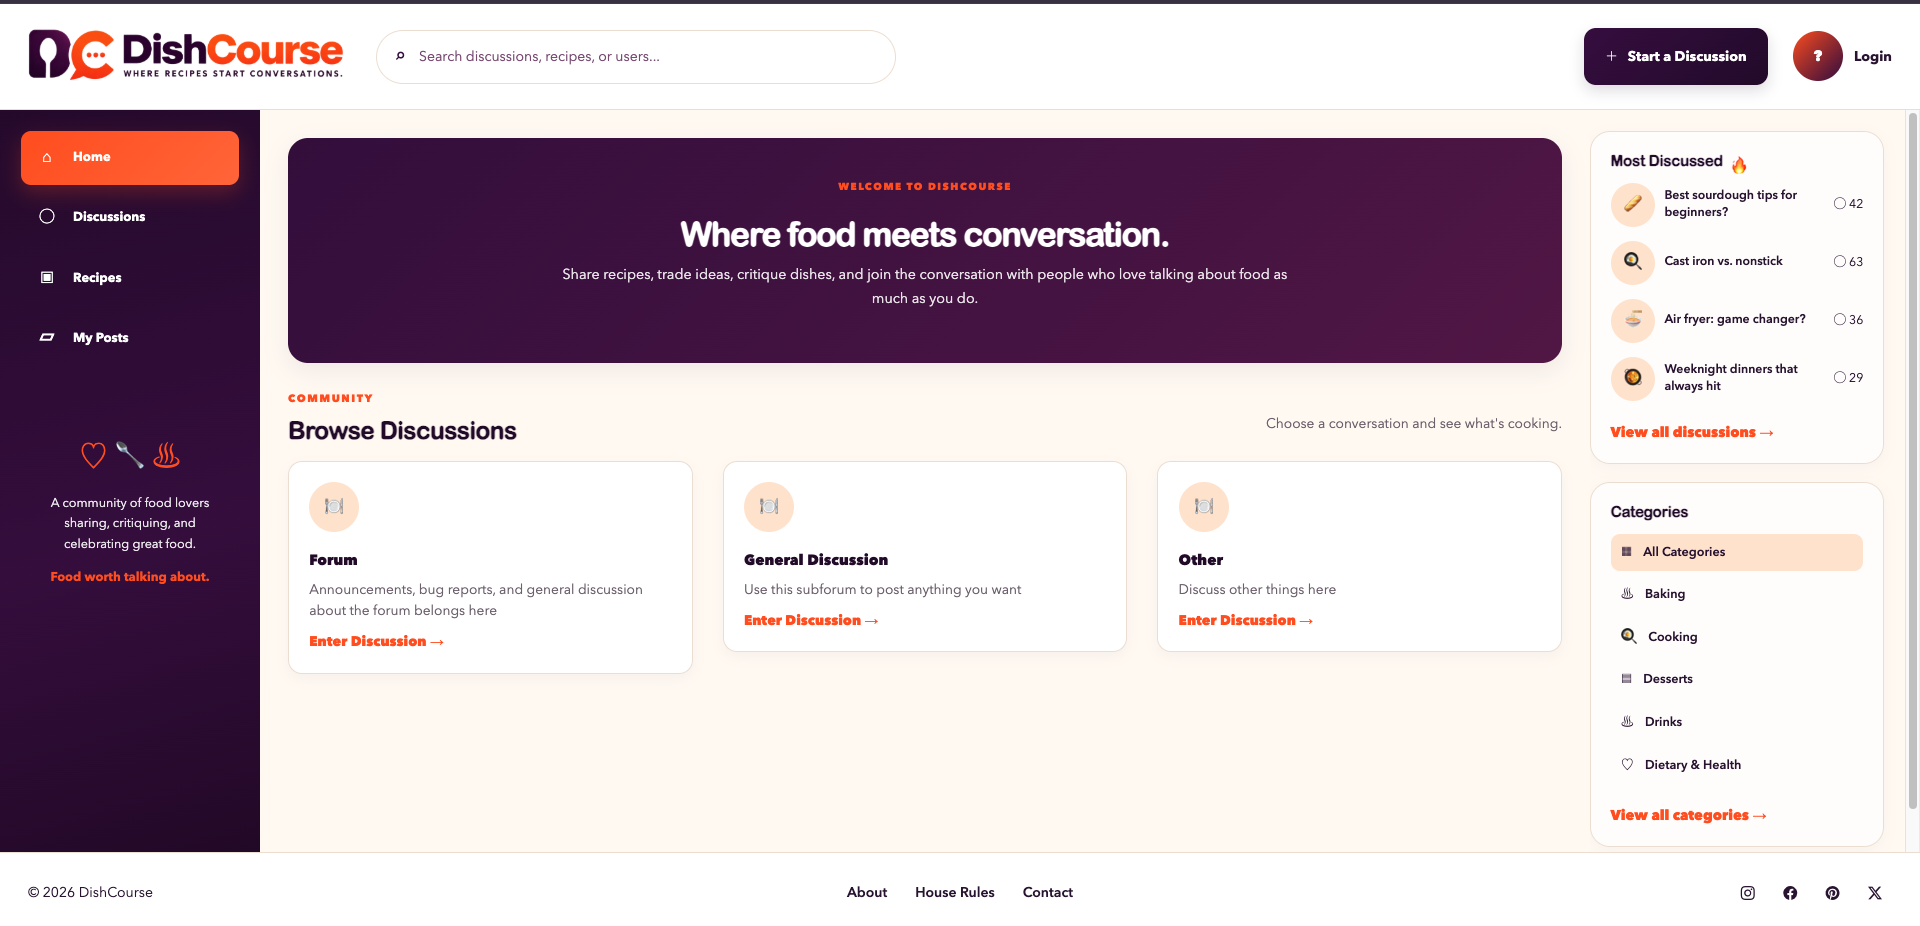
Task: Click the Forum card plate icon
Action: click(x=334, y=507)
